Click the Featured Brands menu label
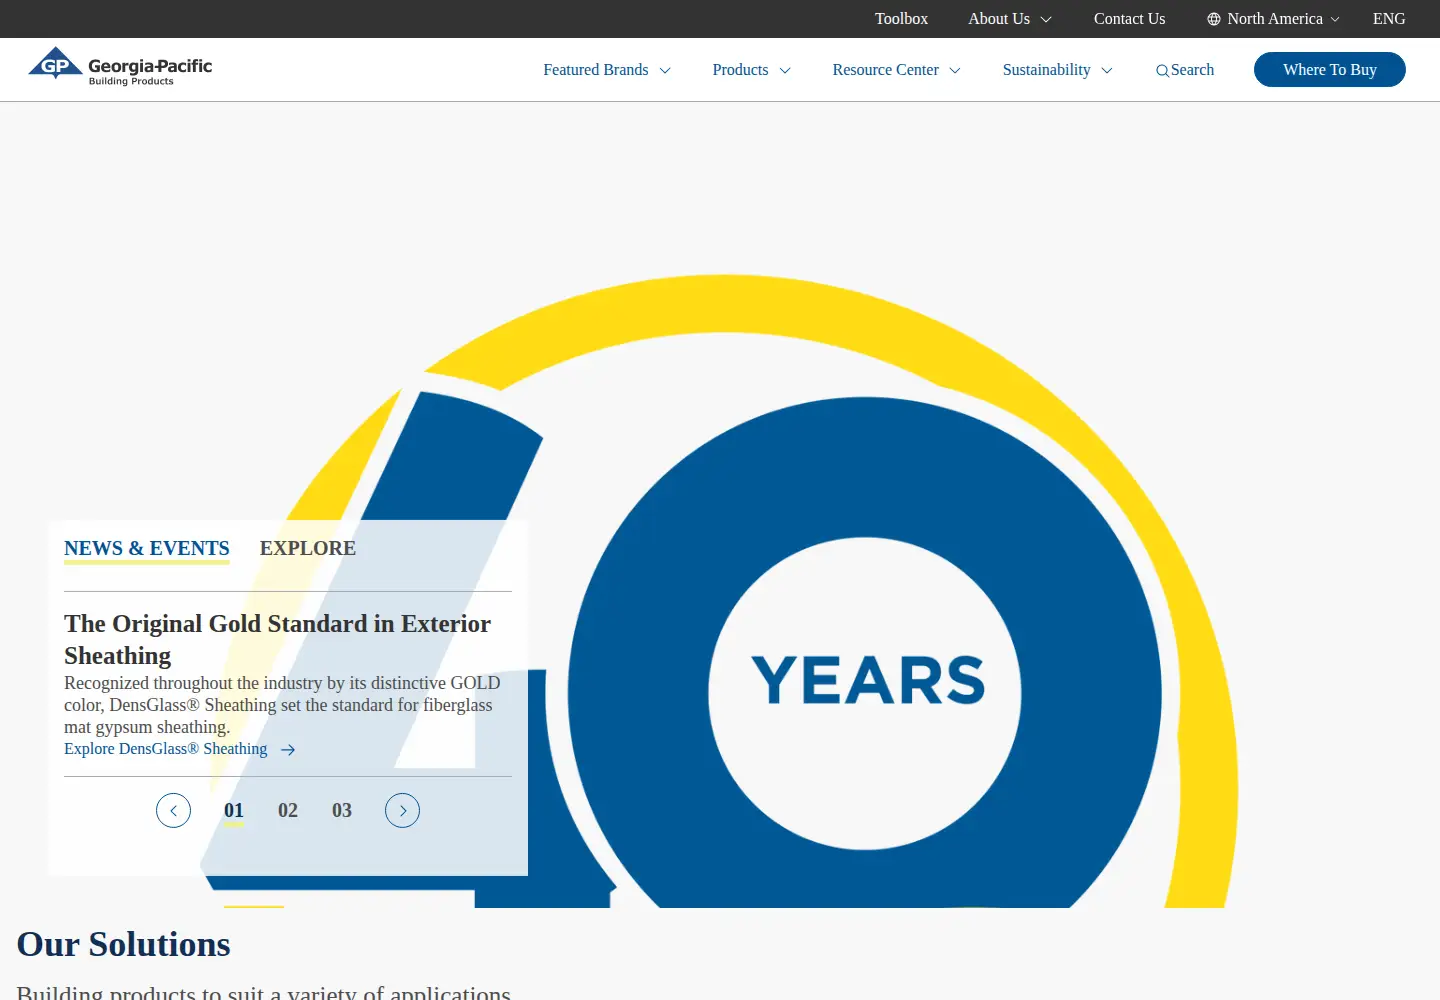1440x1000 pixels. tap(596, 70)
